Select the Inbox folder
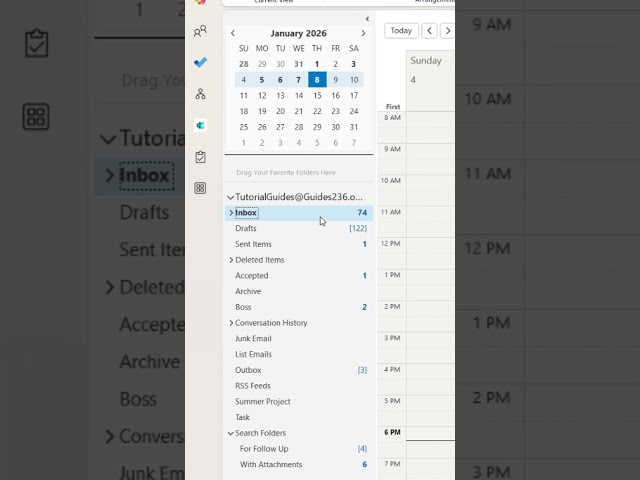The image size is (640, 480). (299, 213)
